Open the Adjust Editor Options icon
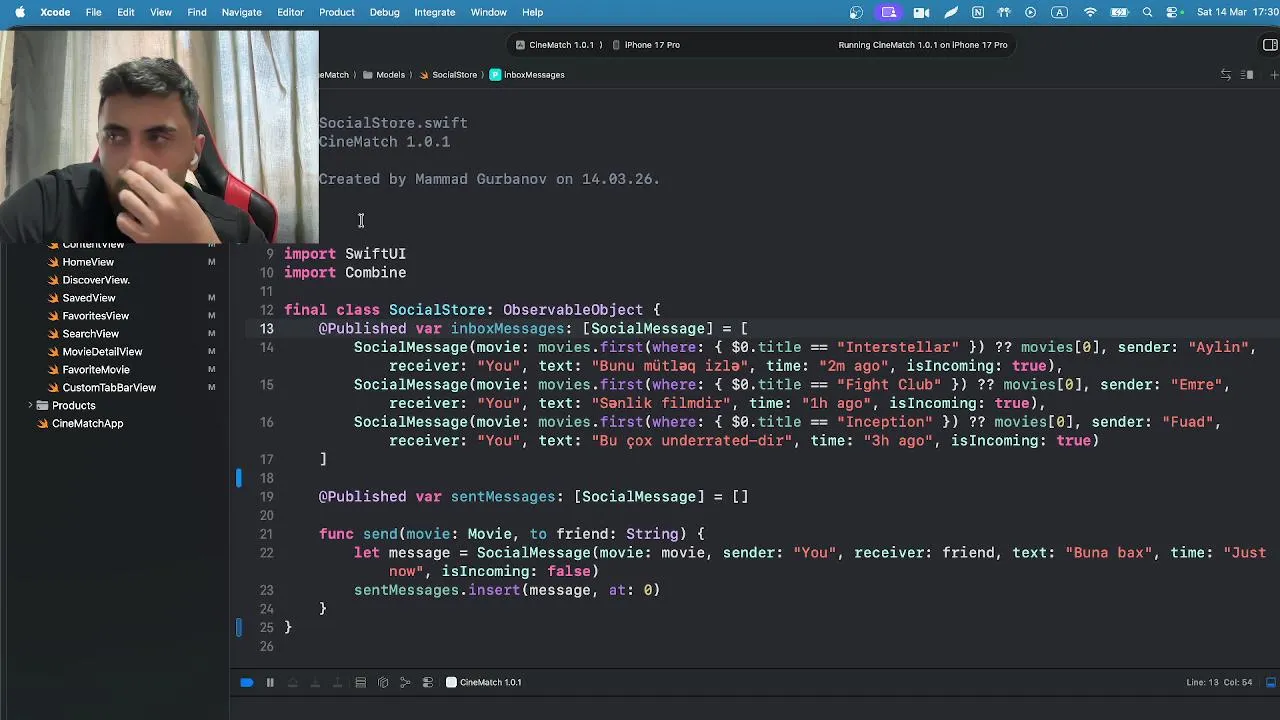 (1247, 75)
